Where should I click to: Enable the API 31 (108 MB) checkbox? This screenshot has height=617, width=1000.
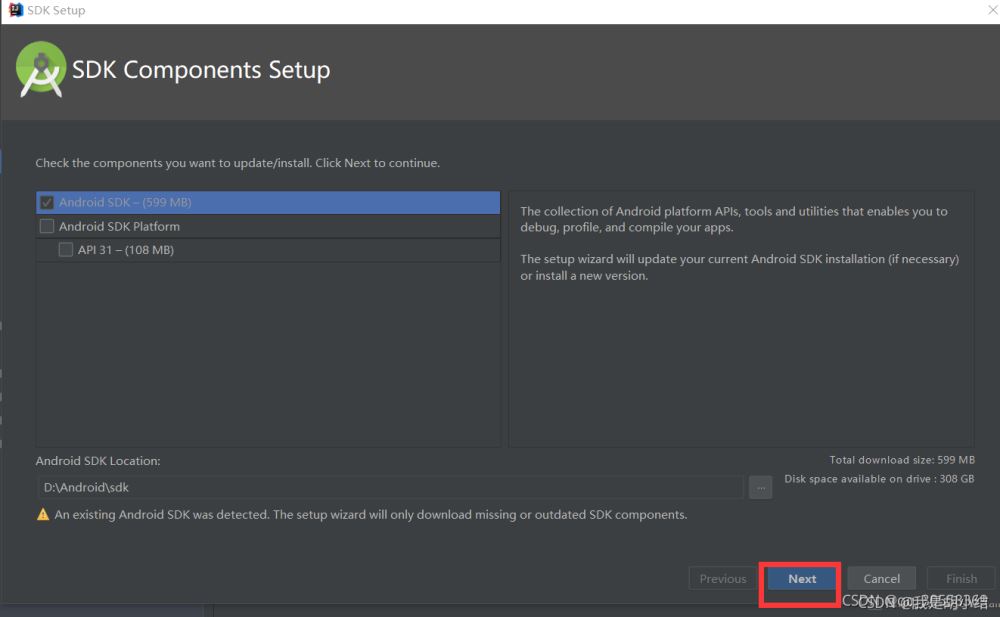[66, 249]
